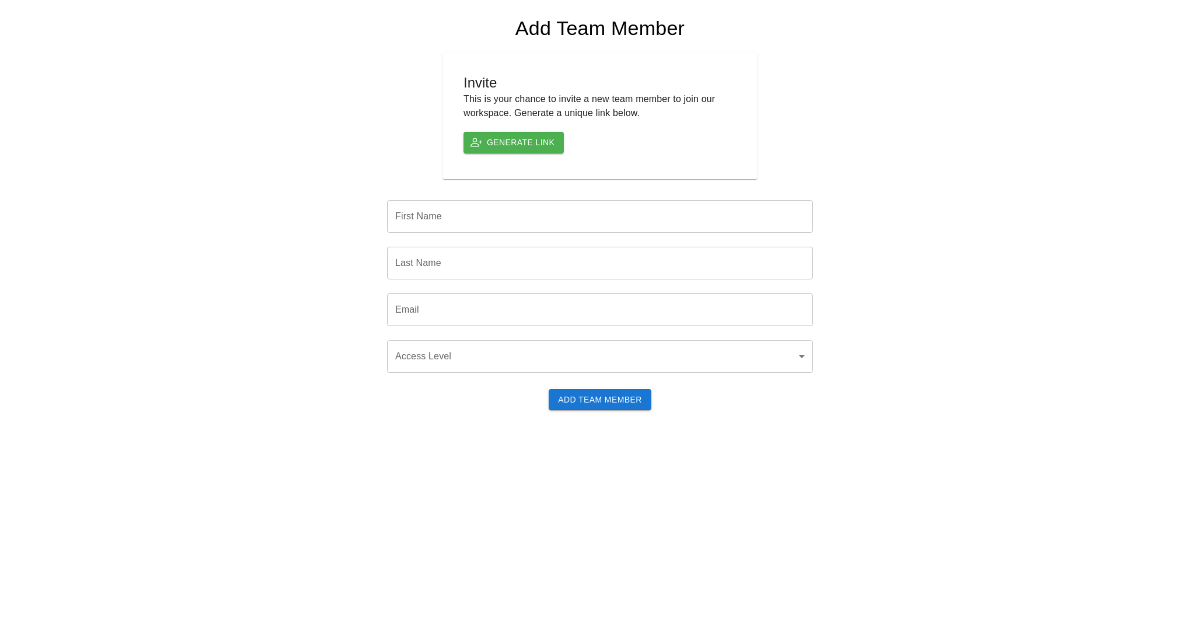
Task: Click the Access Level placeholder text
Action: pos(423,356)
